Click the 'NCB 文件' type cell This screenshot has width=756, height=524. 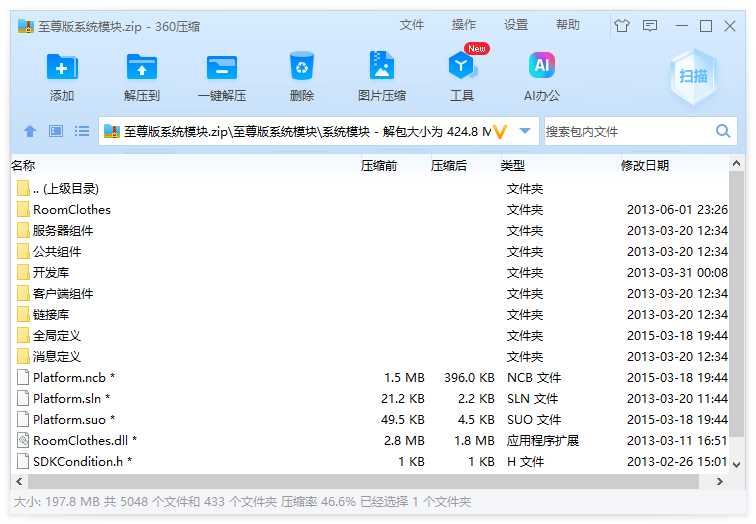pos(534,377)
